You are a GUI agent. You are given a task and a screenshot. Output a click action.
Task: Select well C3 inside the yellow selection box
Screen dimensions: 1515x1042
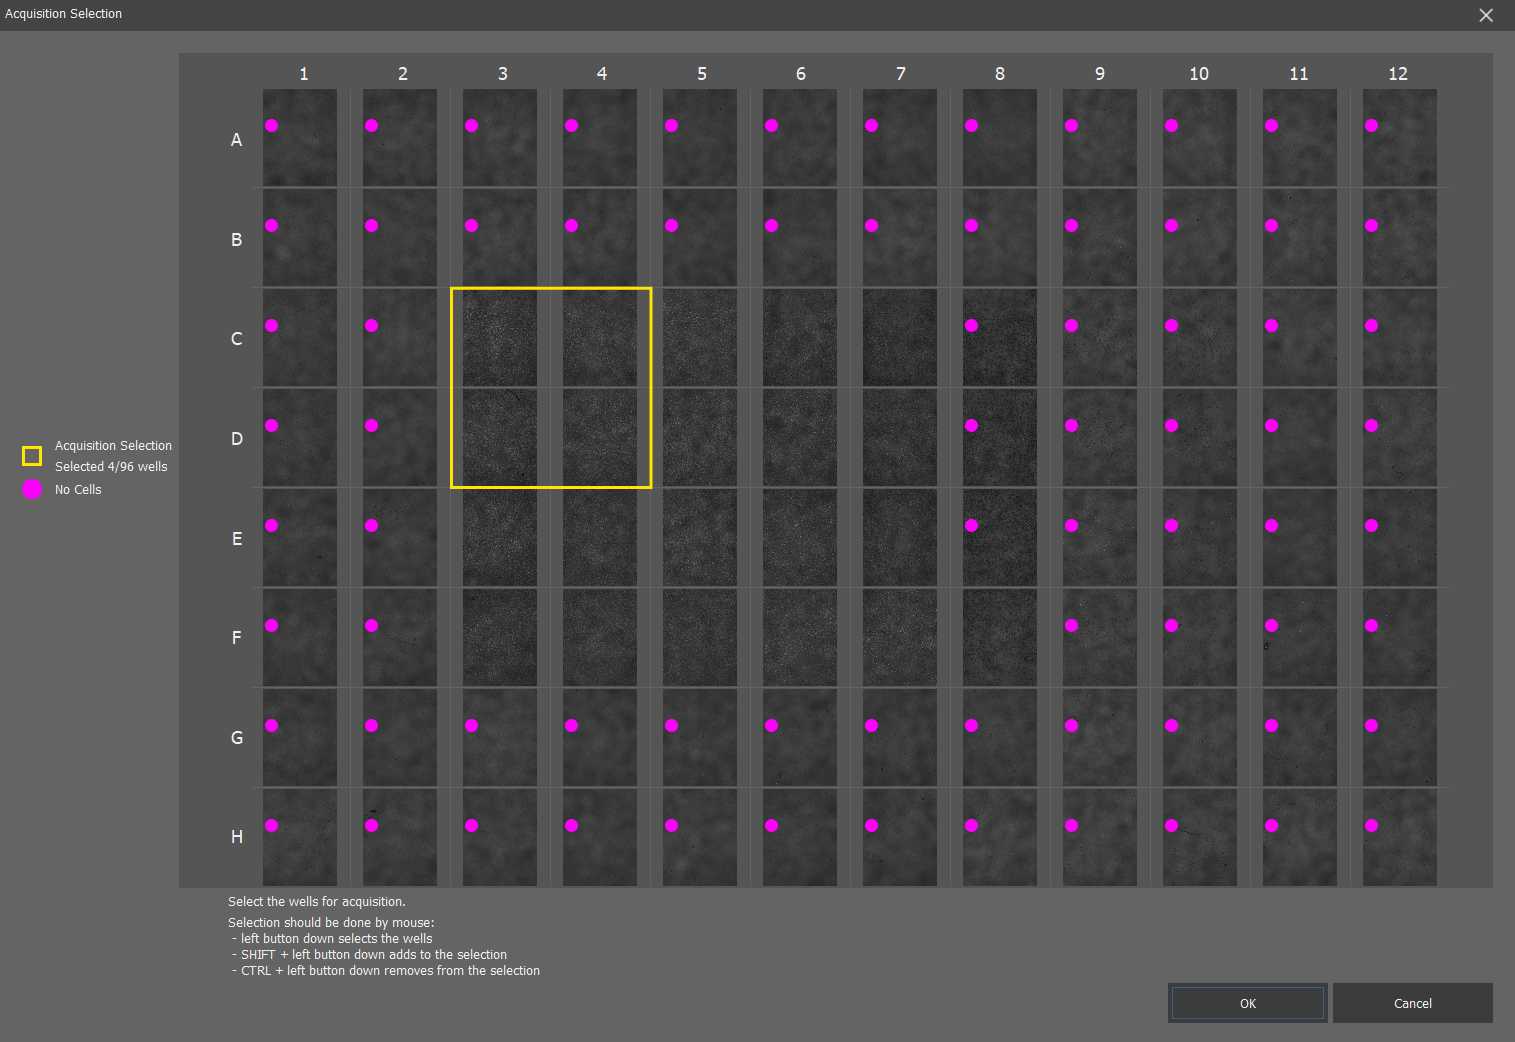(500, 337)
